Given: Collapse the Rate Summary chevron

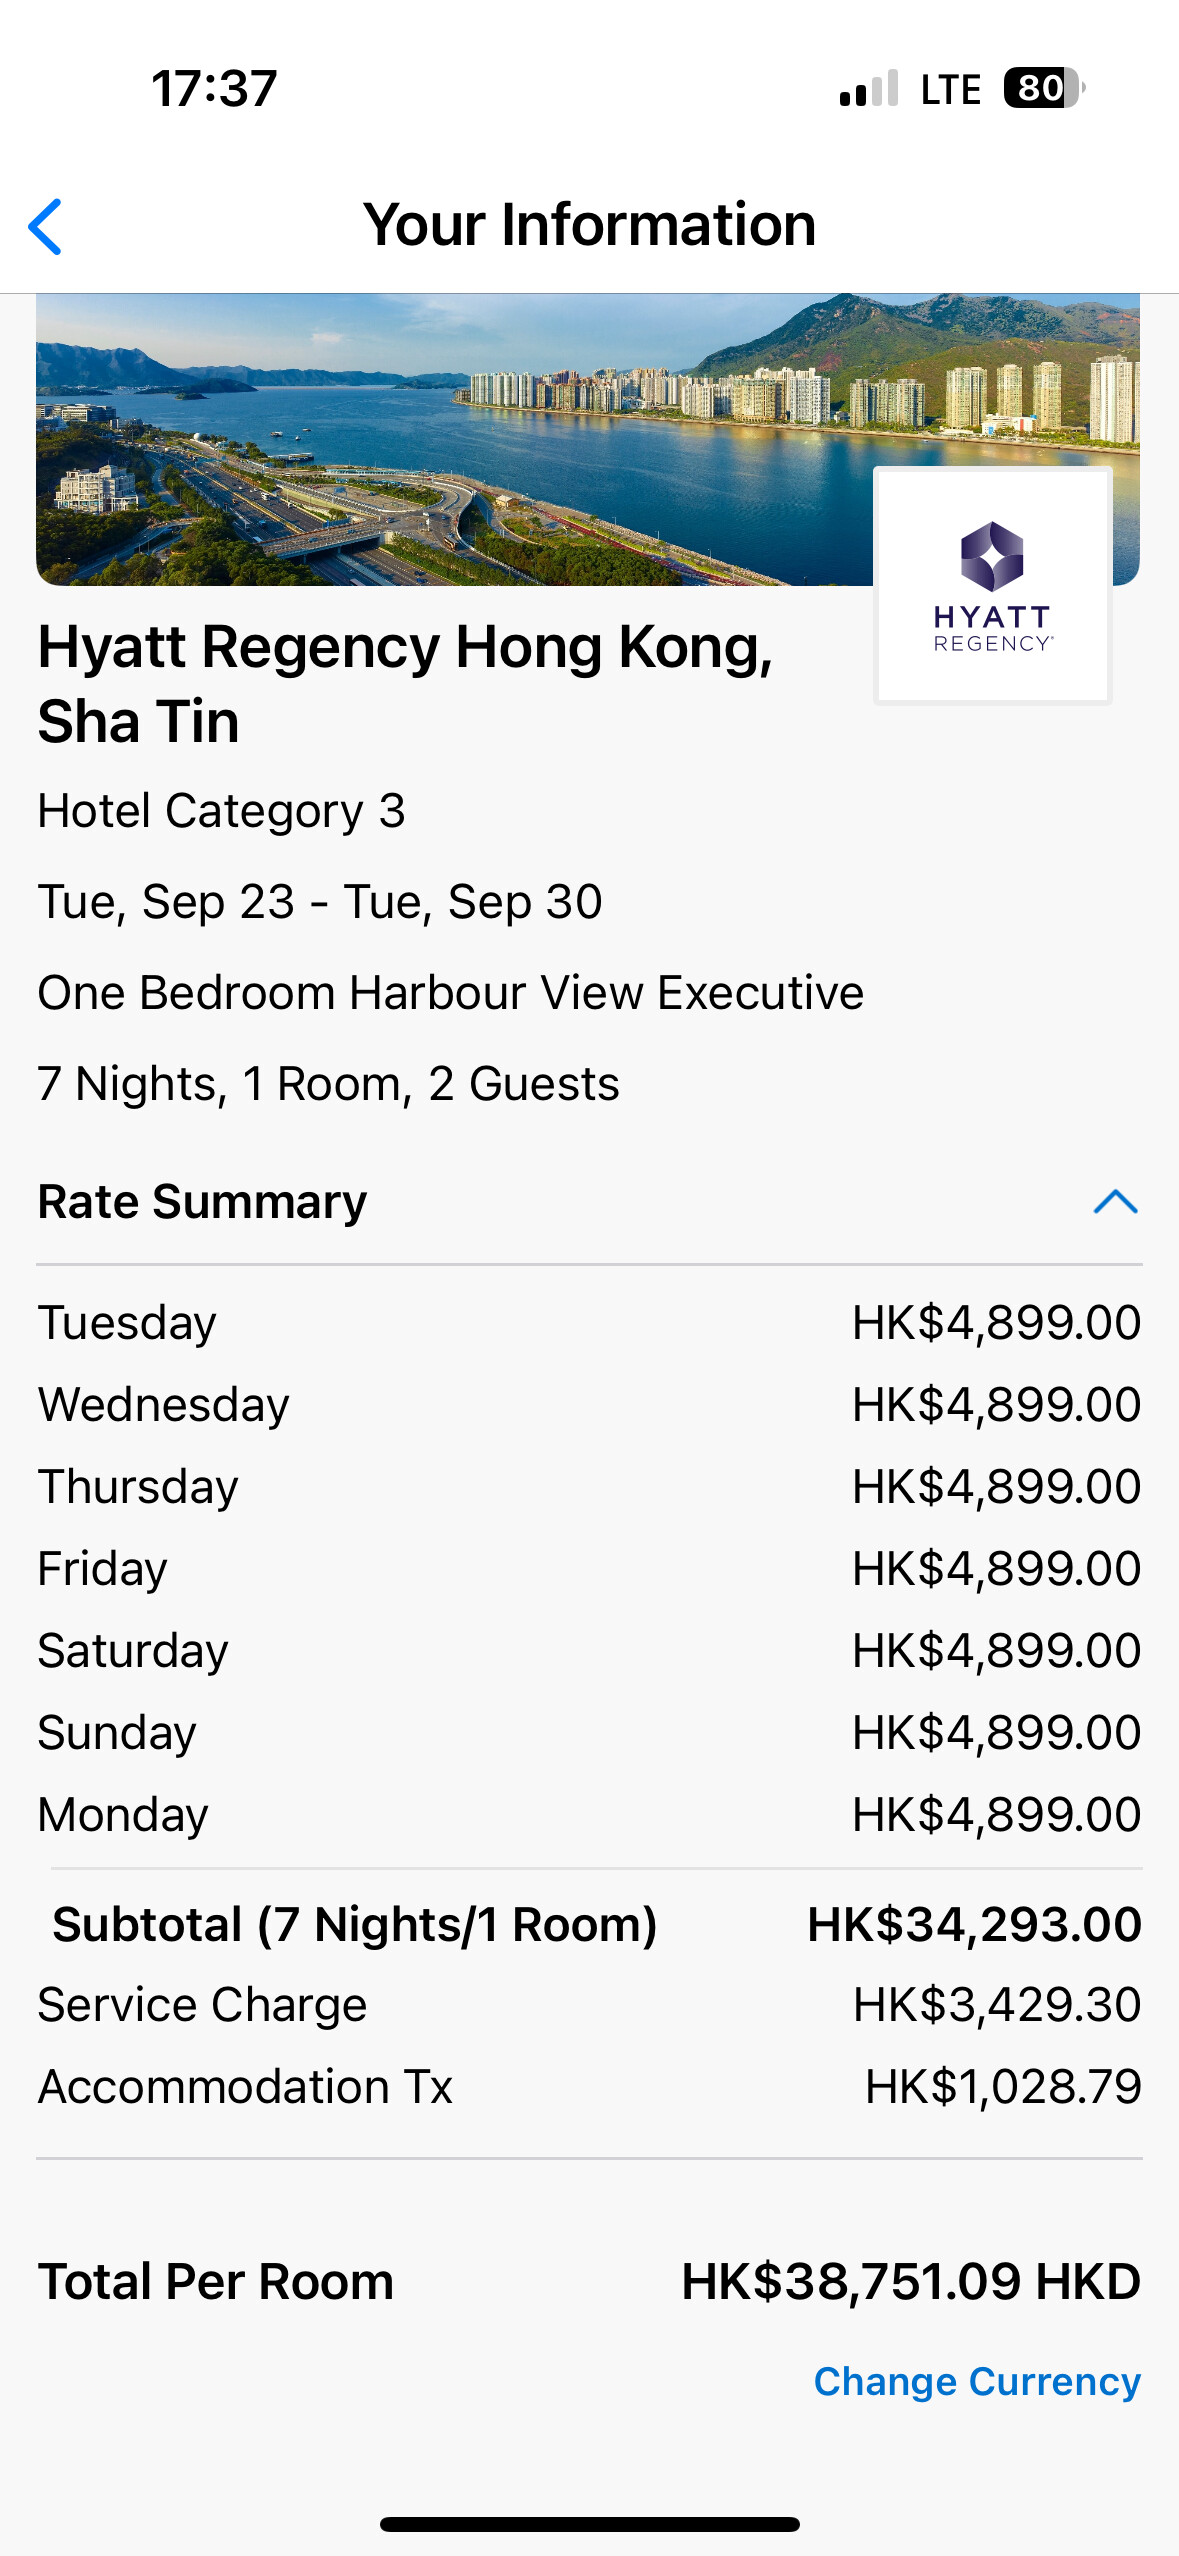Looking at the screenshot, I should pos(1115,1201).
